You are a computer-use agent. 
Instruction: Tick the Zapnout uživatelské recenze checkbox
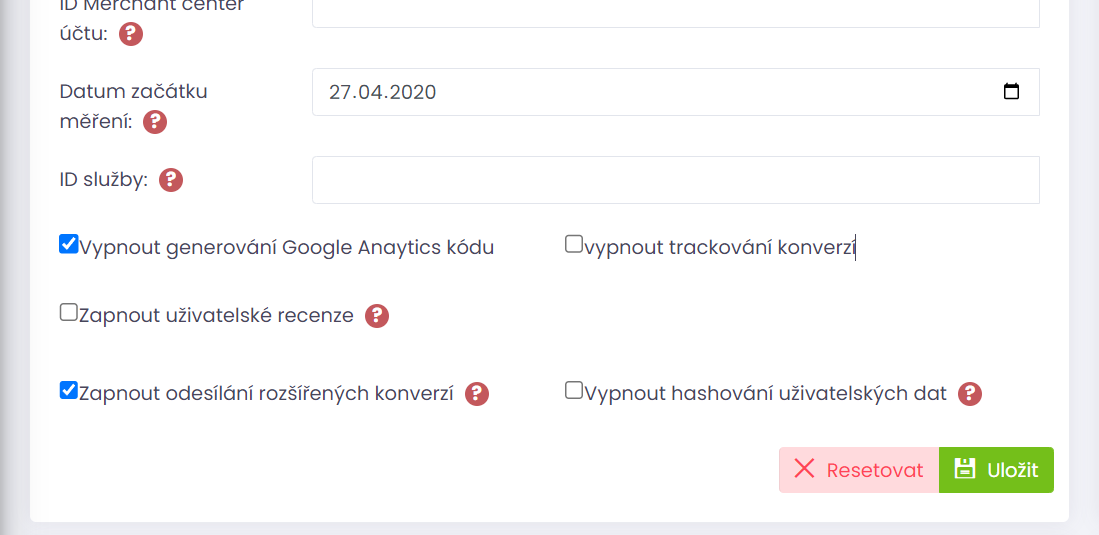(x=68, y=312)
